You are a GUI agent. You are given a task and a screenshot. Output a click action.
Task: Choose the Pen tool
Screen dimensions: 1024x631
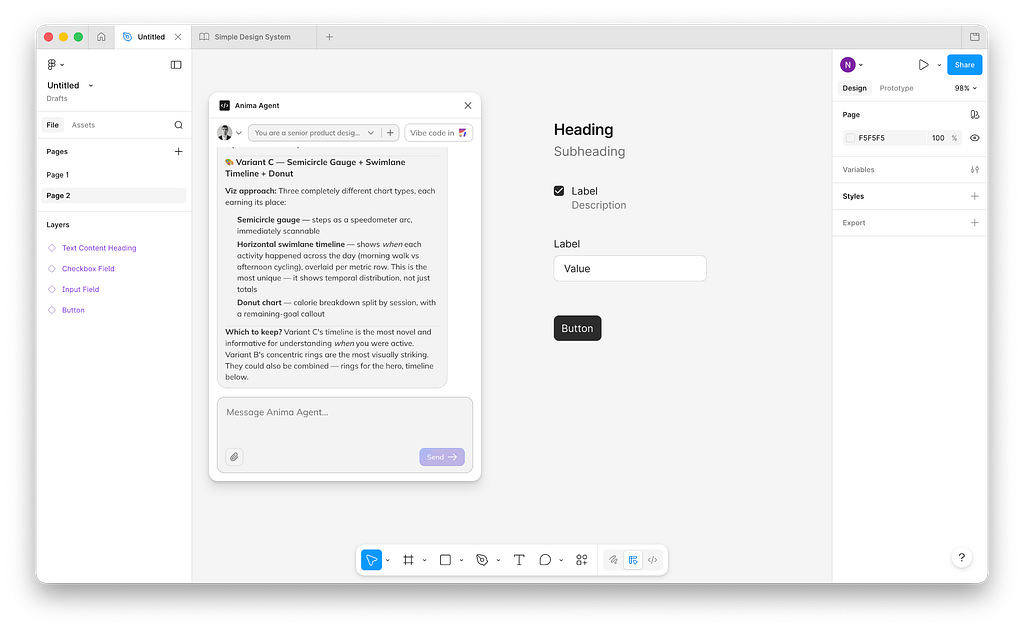point(482,560)
